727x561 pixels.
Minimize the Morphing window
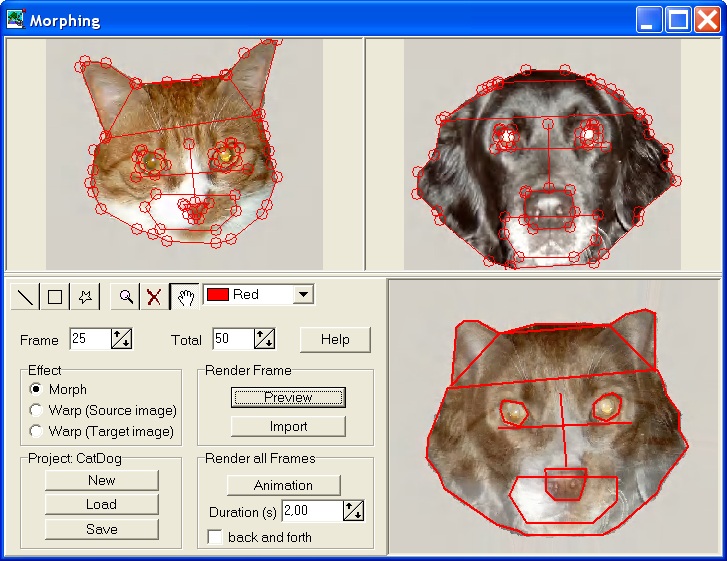[x=649, y=20]
